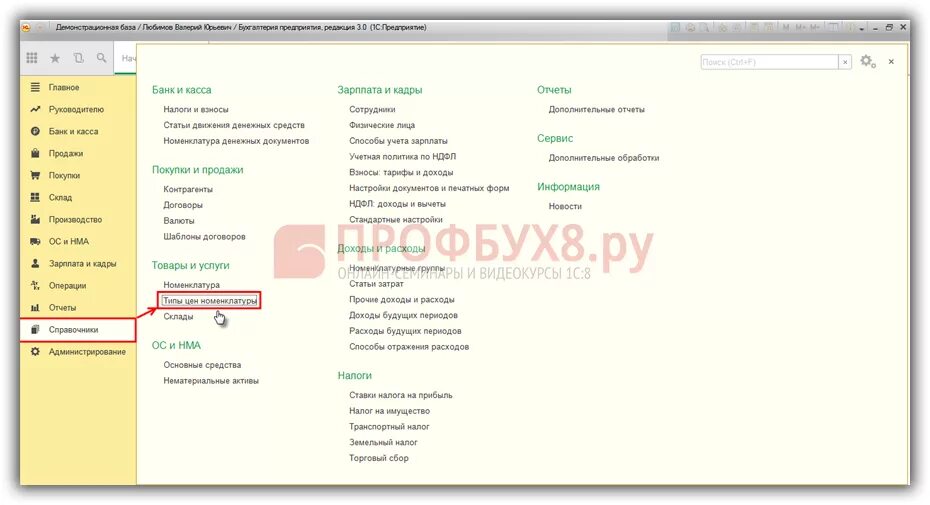This screenshot has height=505, width=930.
Task: Open Дополнительные отчеты
Action: (x=596, y=109)
